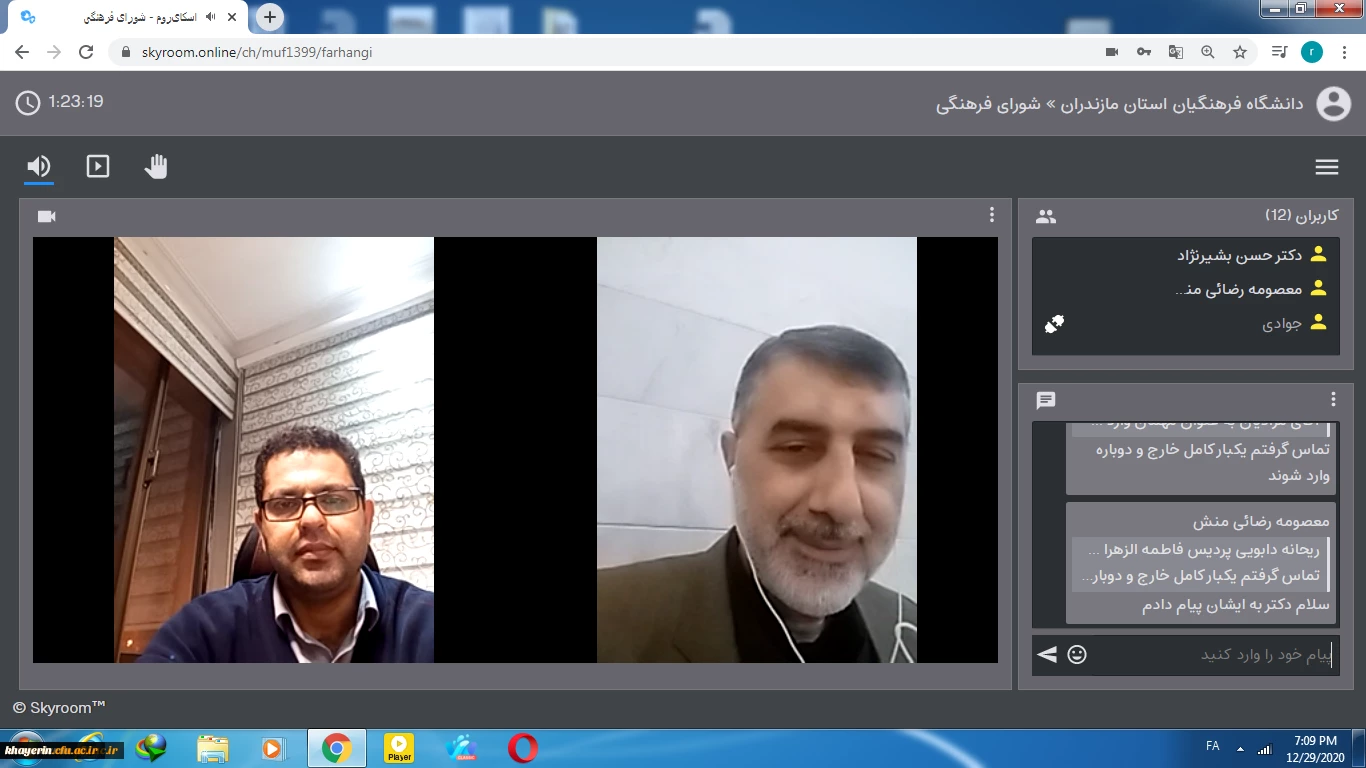Open the emoji picker in chat
1366x768 pixels.
(1077, 655)
